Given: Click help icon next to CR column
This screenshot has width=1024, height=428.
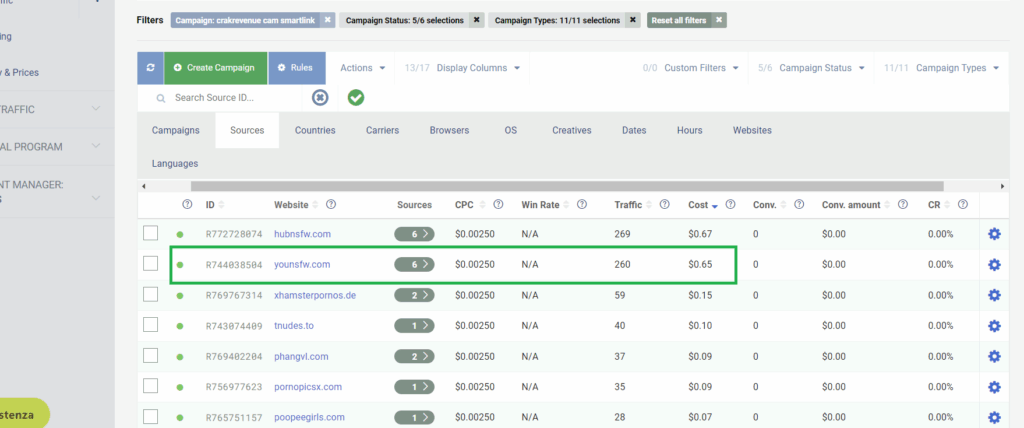Looking at the screenshot, I should click(x=960, y=205).
